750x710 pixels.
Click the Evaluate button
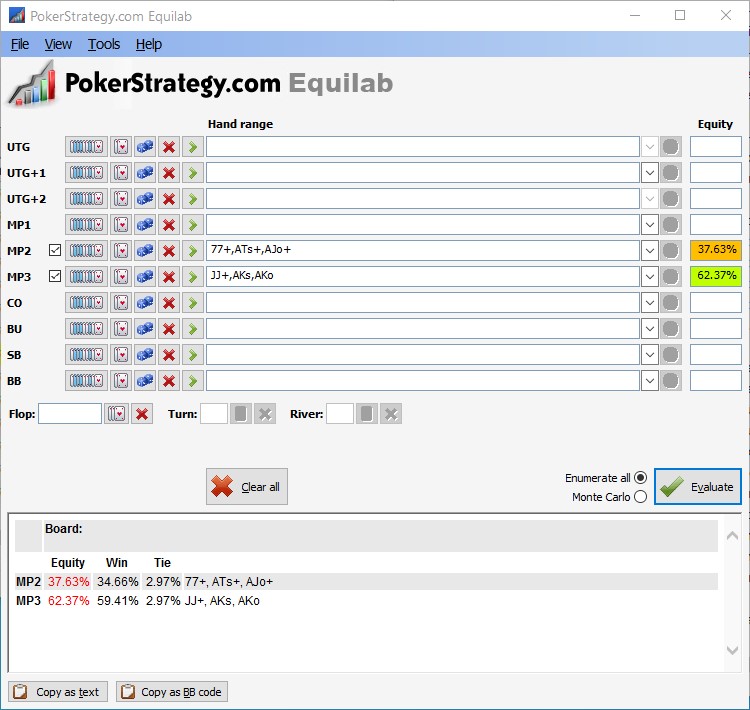click(698, 487)
